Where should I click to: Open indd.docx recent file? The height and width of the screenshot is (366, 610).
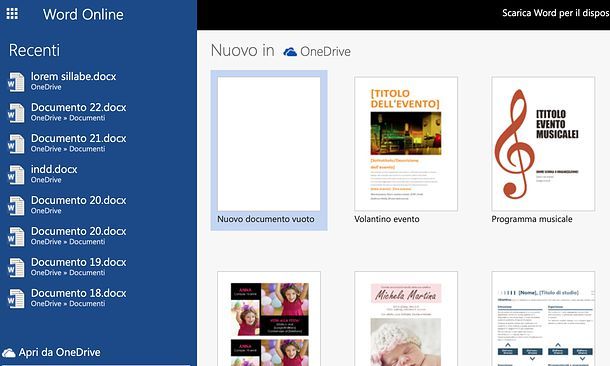coord(54,169)
